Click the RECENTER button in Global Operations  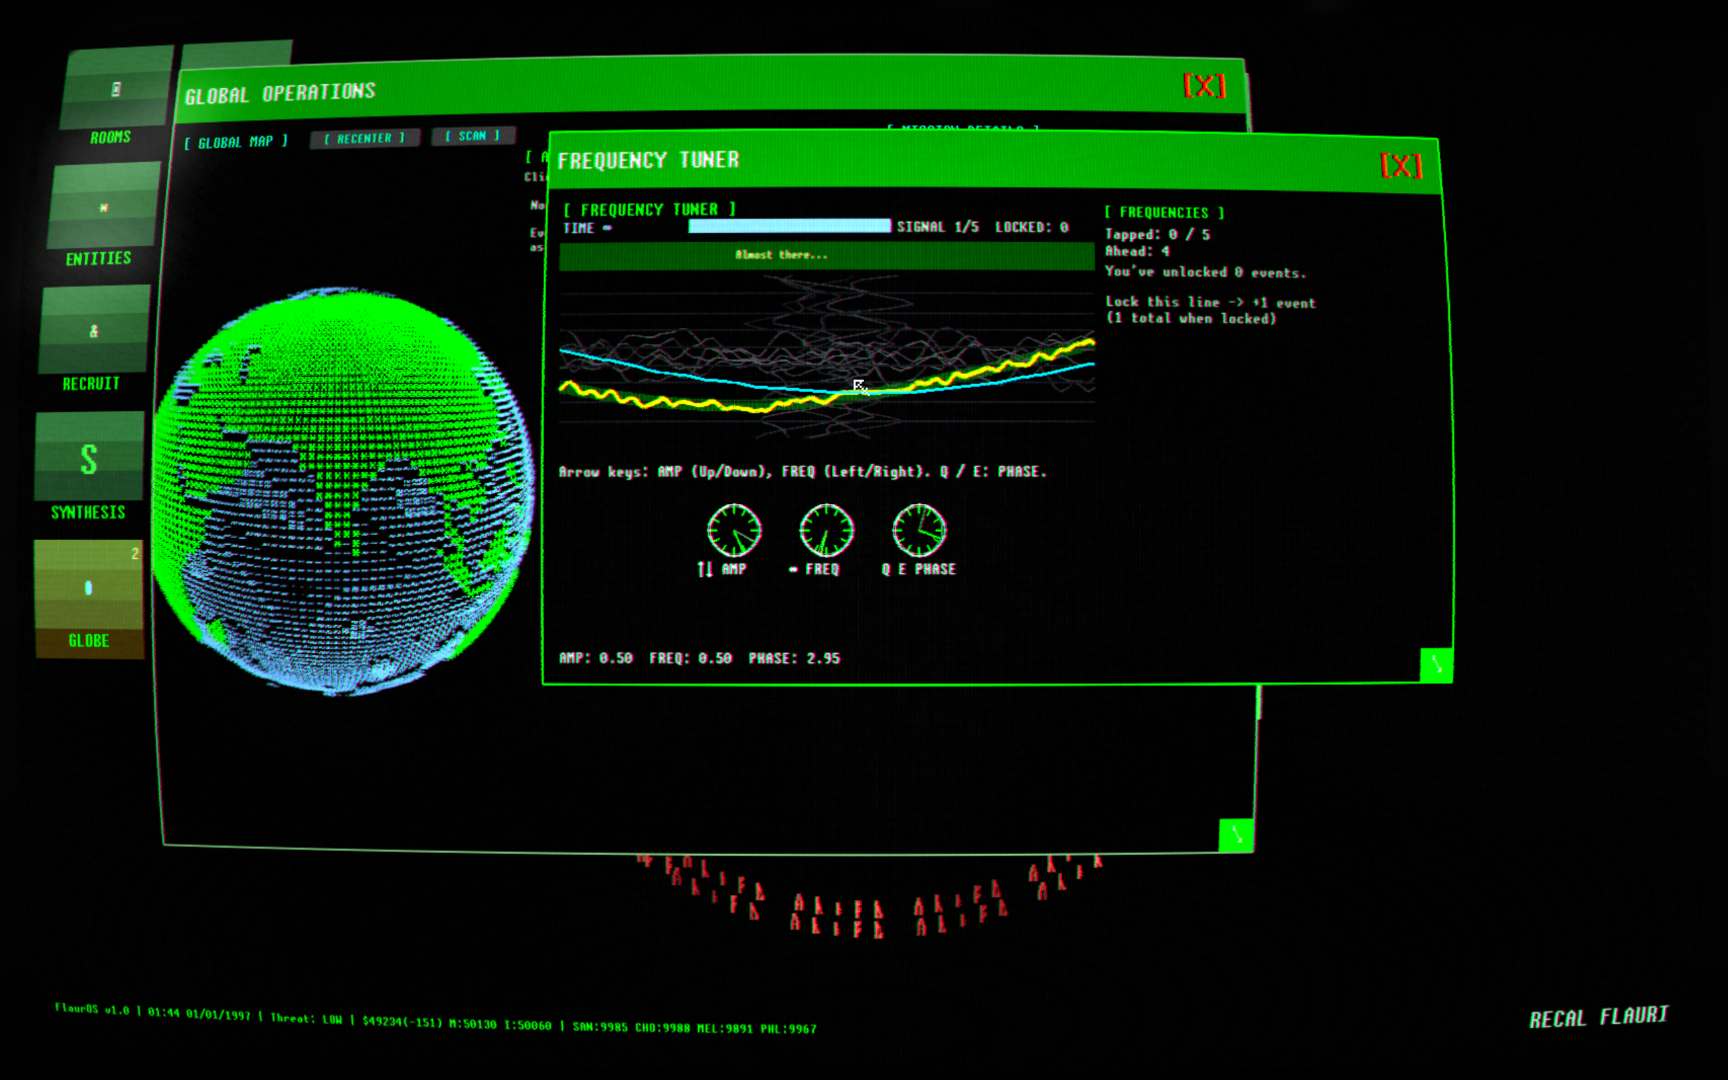[x=364, y=138]
